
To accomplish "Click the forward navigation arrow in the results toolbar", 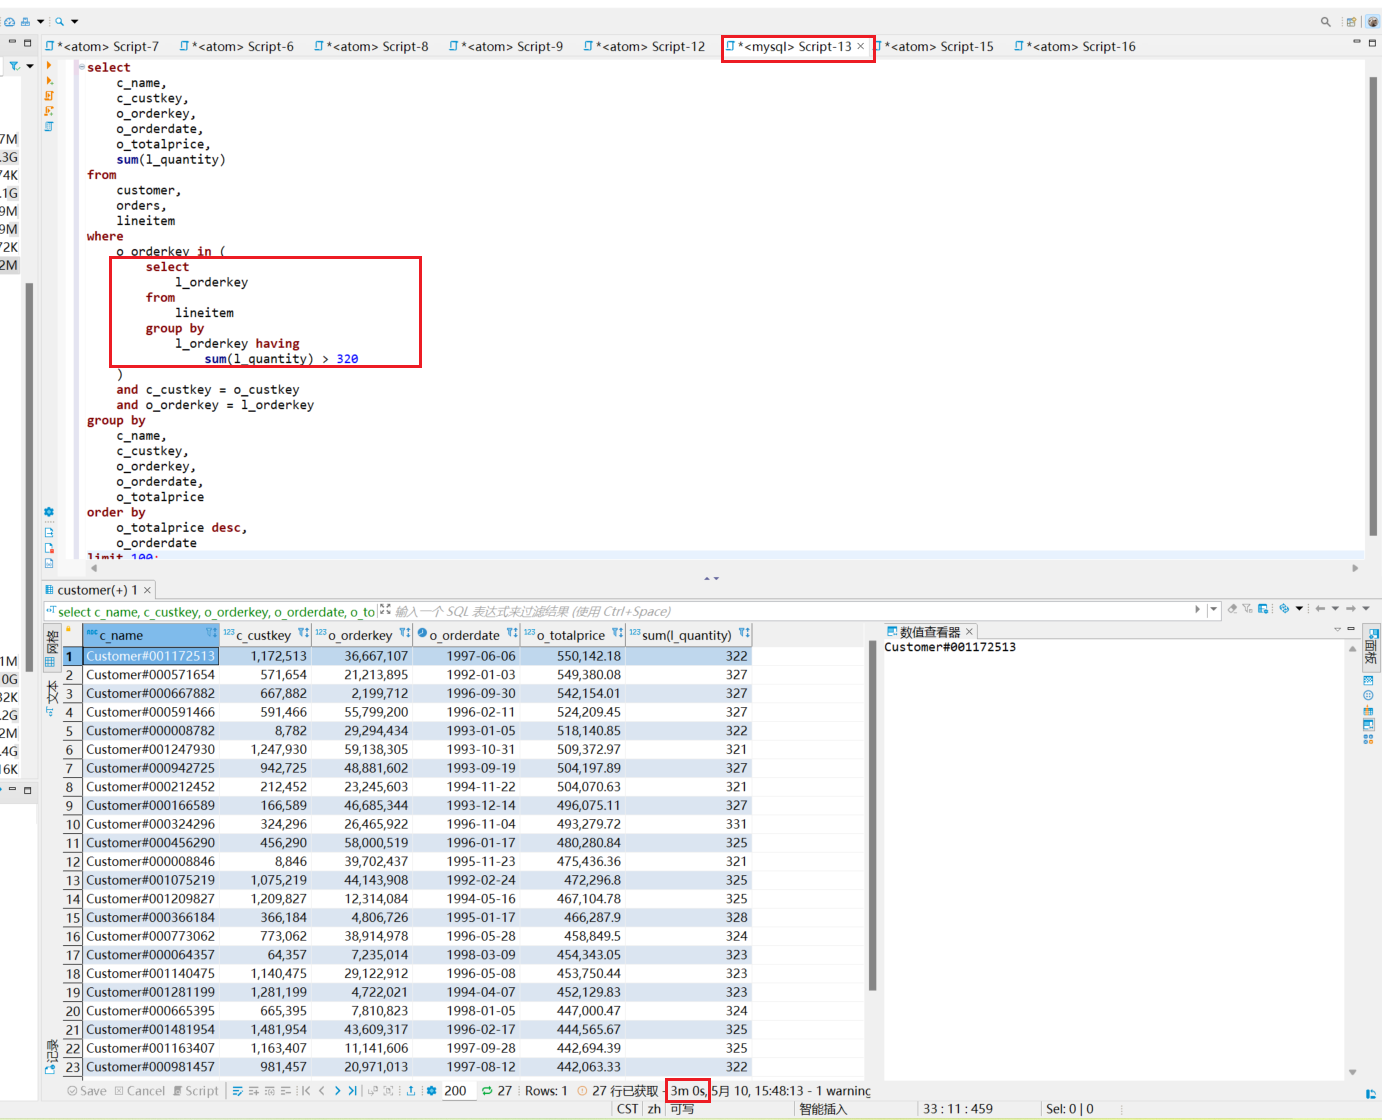I will tap(1351, 609).
